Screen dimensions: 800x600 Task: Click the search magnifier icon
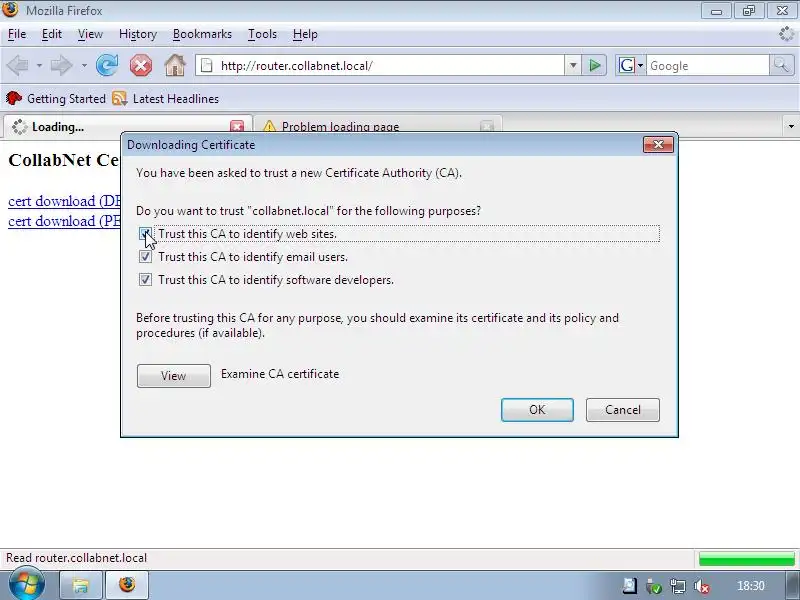tap(782, 65)
